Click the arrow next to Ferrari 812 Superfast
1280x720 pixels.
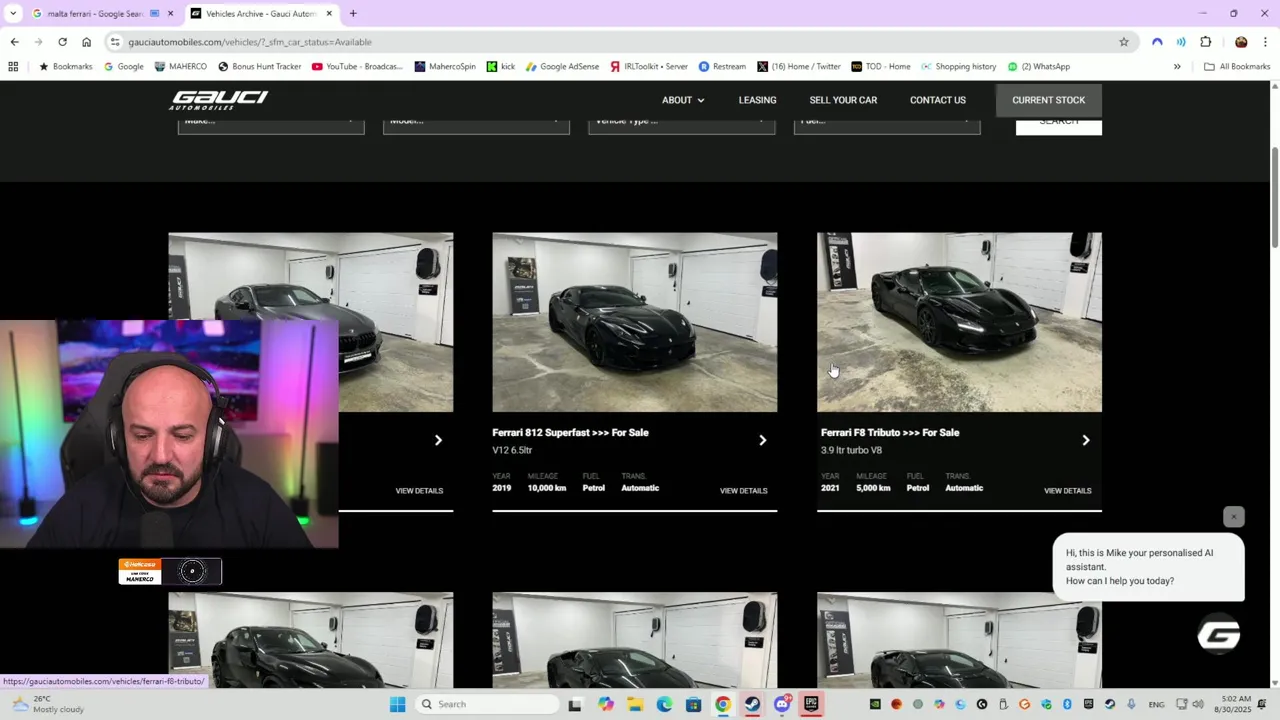pyautogui.click(x=762, y=440)
